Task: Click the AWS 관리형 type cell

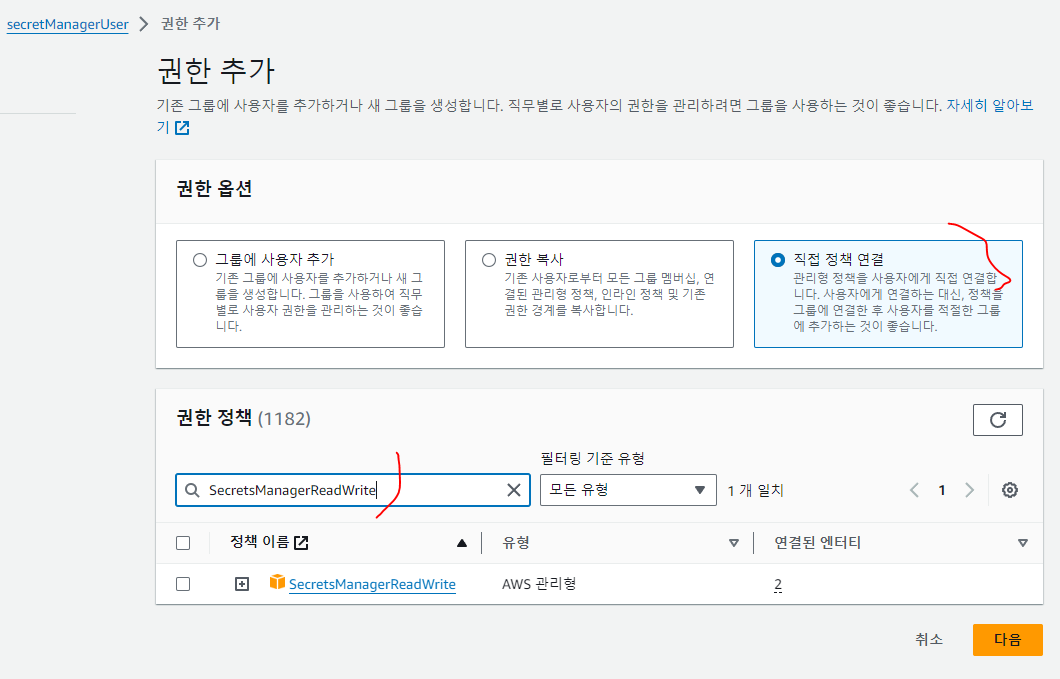Action: [x=539, y=584]
